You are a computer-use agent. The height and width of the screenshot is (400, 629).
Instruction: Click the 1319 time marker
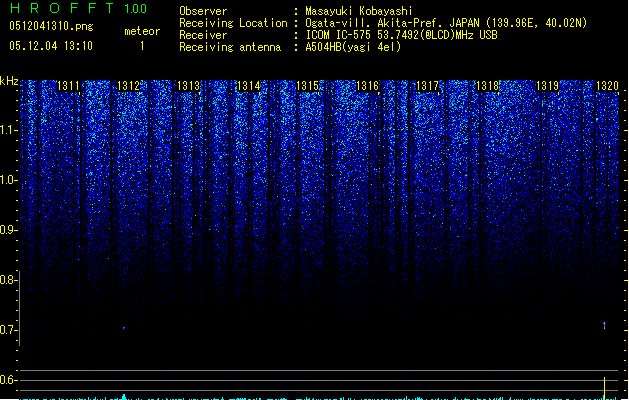pyautogui.click(x=548, y=86)
